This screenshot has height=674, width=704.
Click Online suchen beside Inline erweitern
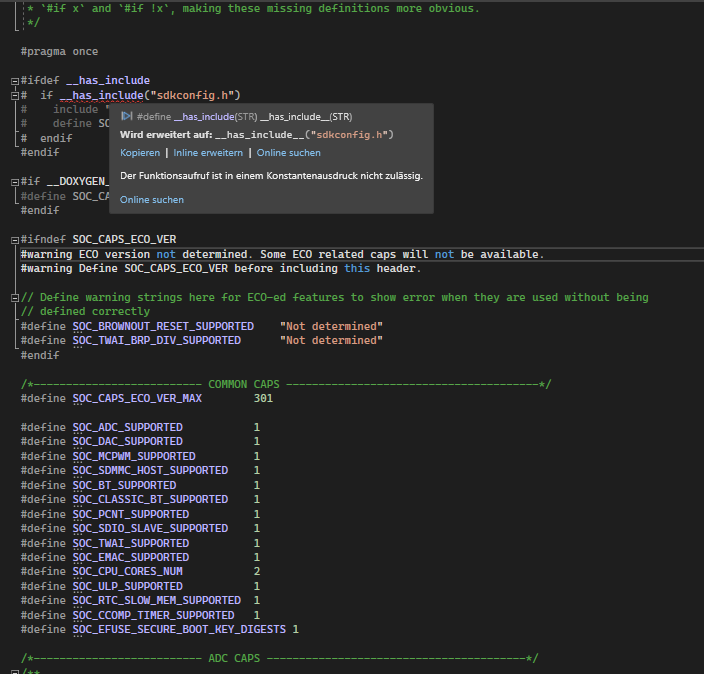[x=289, y=153]
